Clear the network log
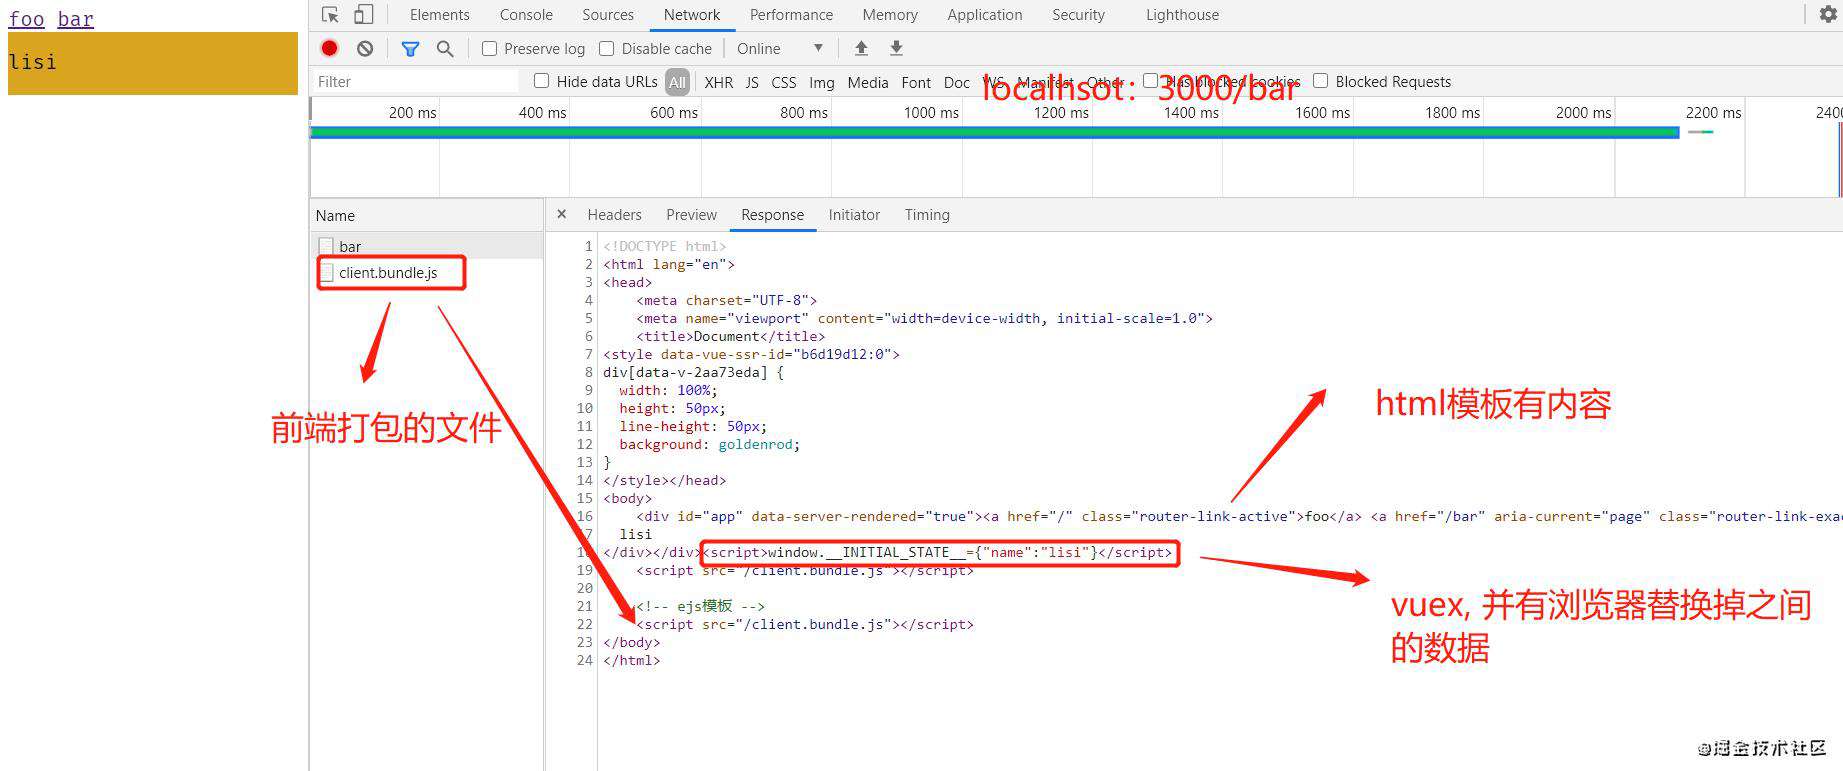This screenshot has height=771, width=1843. tap(365, 48)
